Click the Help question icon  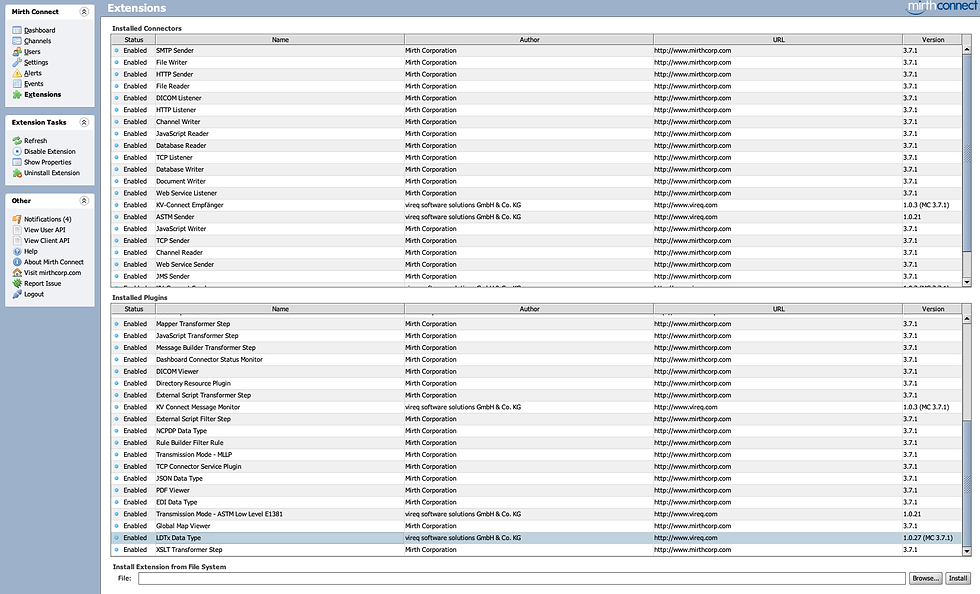[x=17, y=251]
